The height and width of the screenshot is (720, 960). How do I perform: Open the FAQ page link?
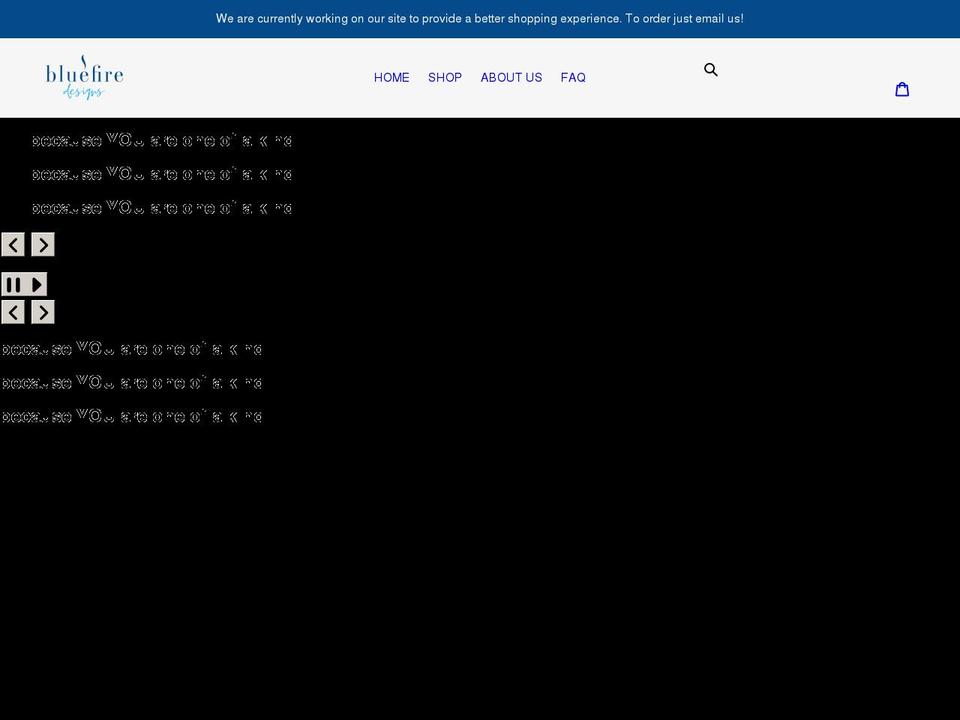[573, 77]
